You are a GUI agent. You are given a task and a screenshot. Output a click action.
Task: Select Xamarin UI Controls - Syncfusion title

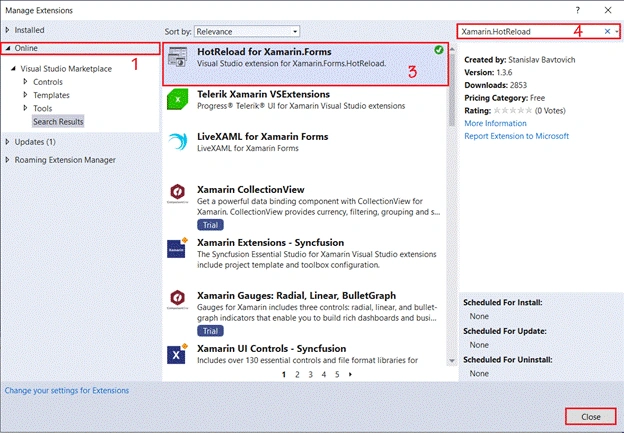[271, 348]
